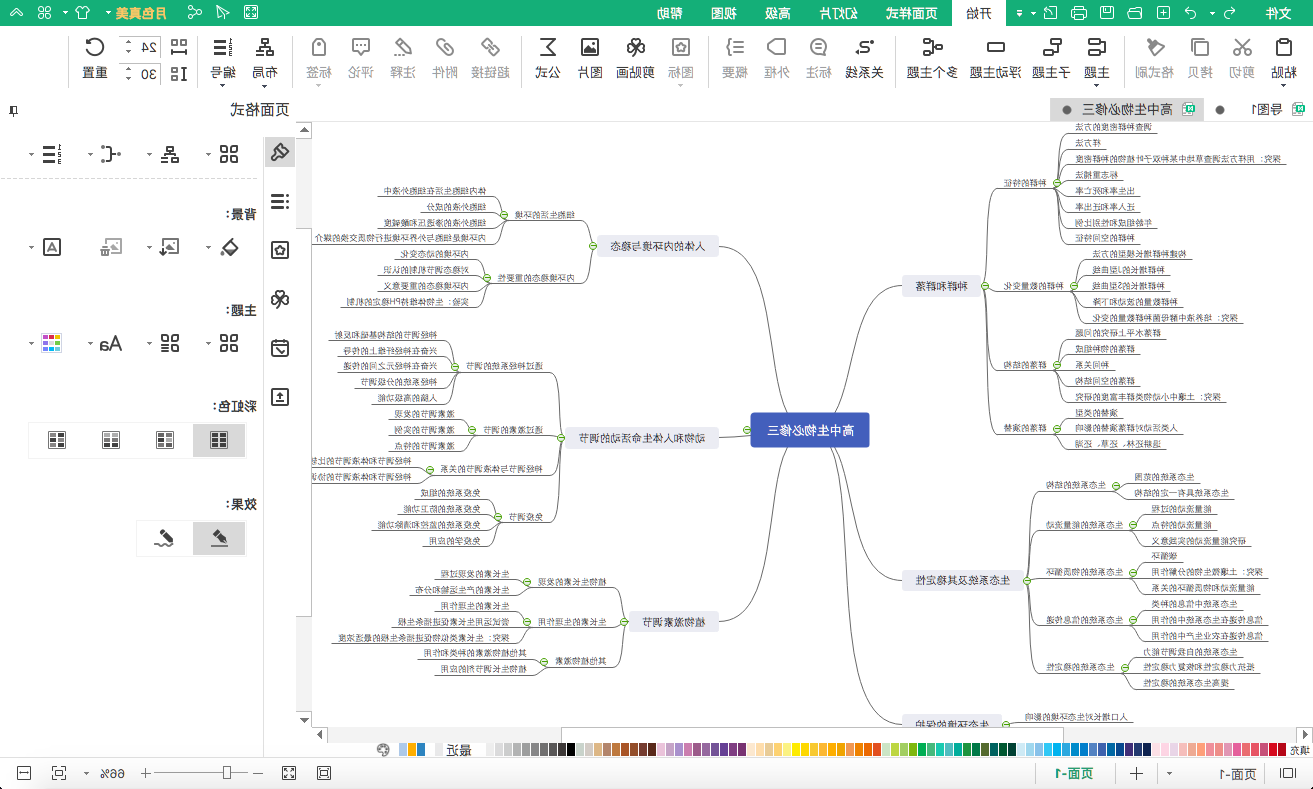The image size is (1313, 789).
Task: Click the 拷贝 (Copy) icon
Action: [x=1199, y=47]
